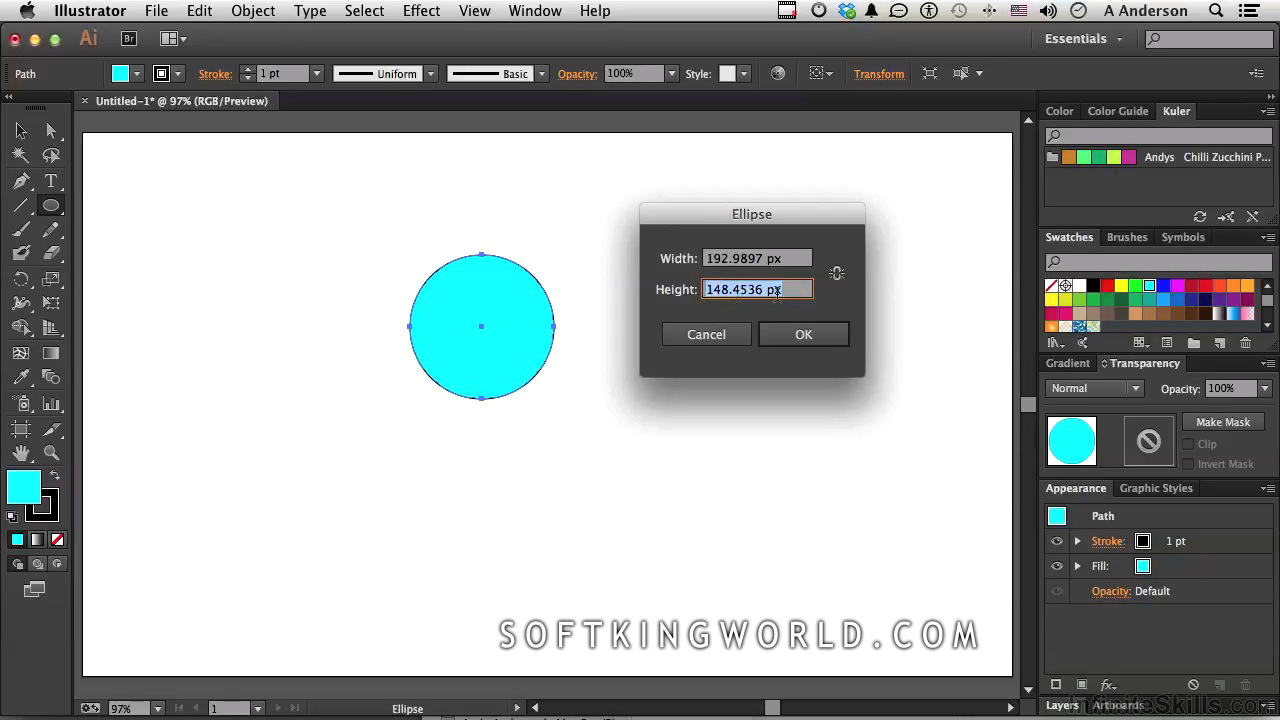Viewport: 1280px width, 720px height.
Task: Select the Eyedropper tool
Action: (21, 378)
